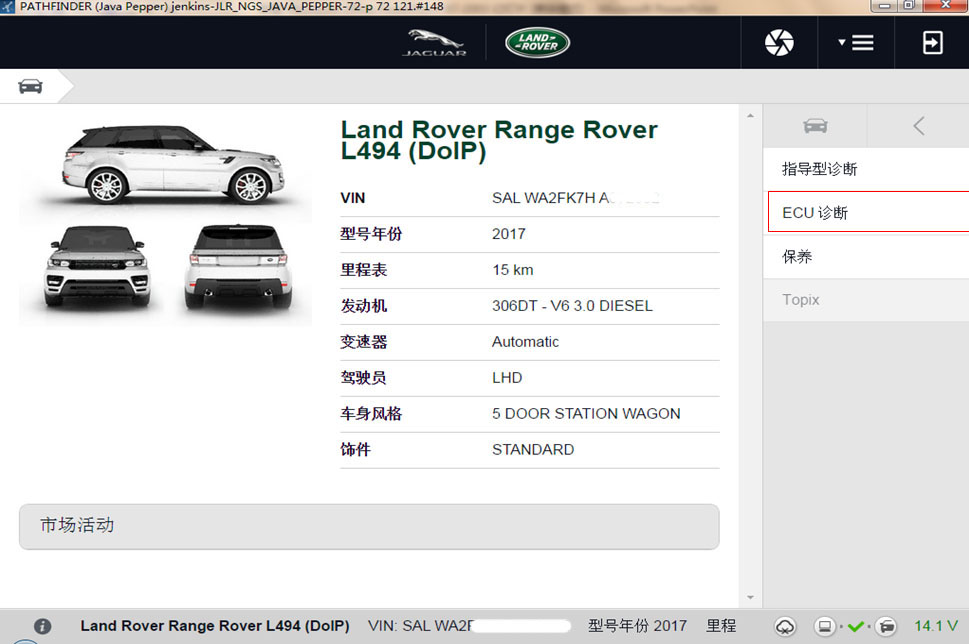
Task: Click status bar vehicle name text
Action: [215, 626]
